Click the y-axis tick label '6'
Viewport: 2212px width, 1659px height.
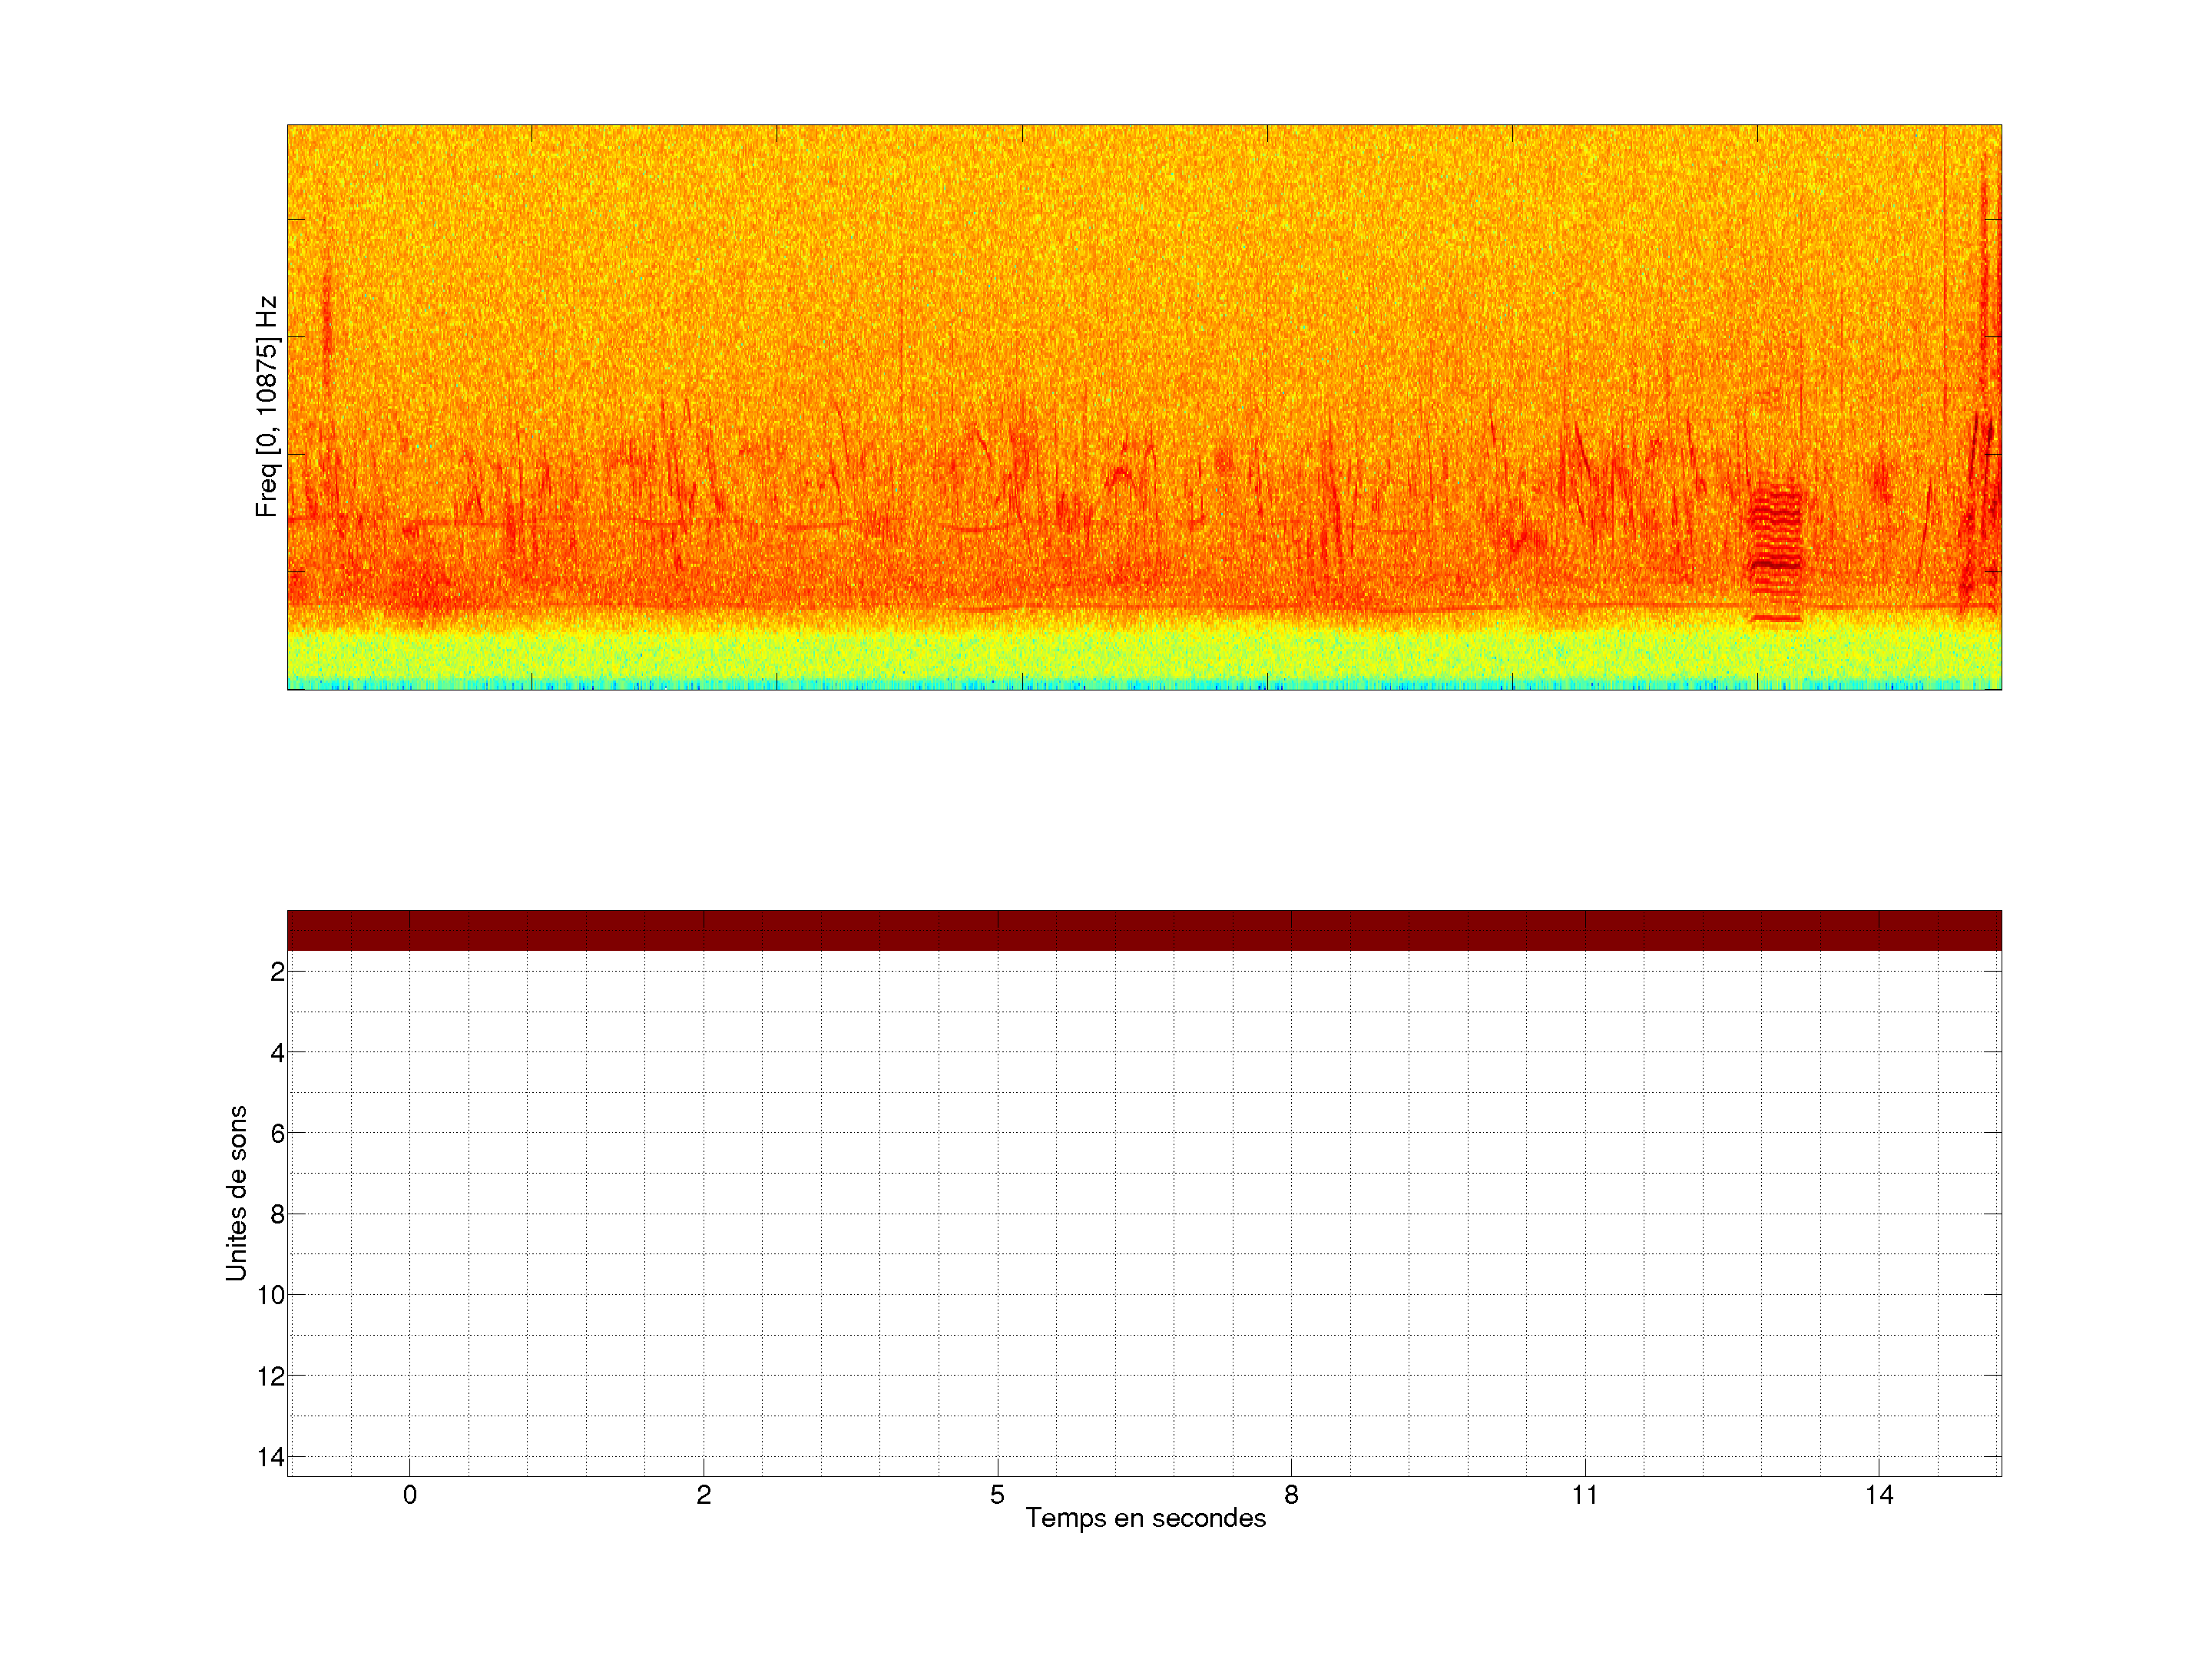[x=277, y=1134]
